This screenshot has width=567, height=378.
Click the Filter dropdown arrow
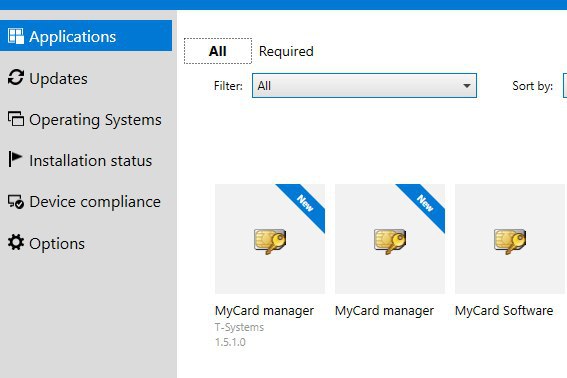467,86
